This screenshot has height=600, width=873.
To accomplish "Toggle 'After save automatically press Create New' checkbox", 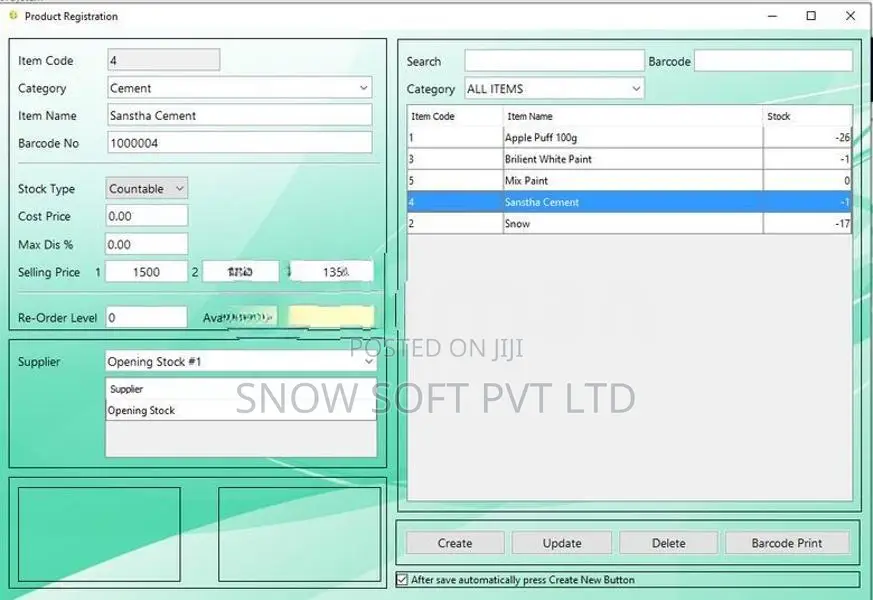I will coord(402,580).
